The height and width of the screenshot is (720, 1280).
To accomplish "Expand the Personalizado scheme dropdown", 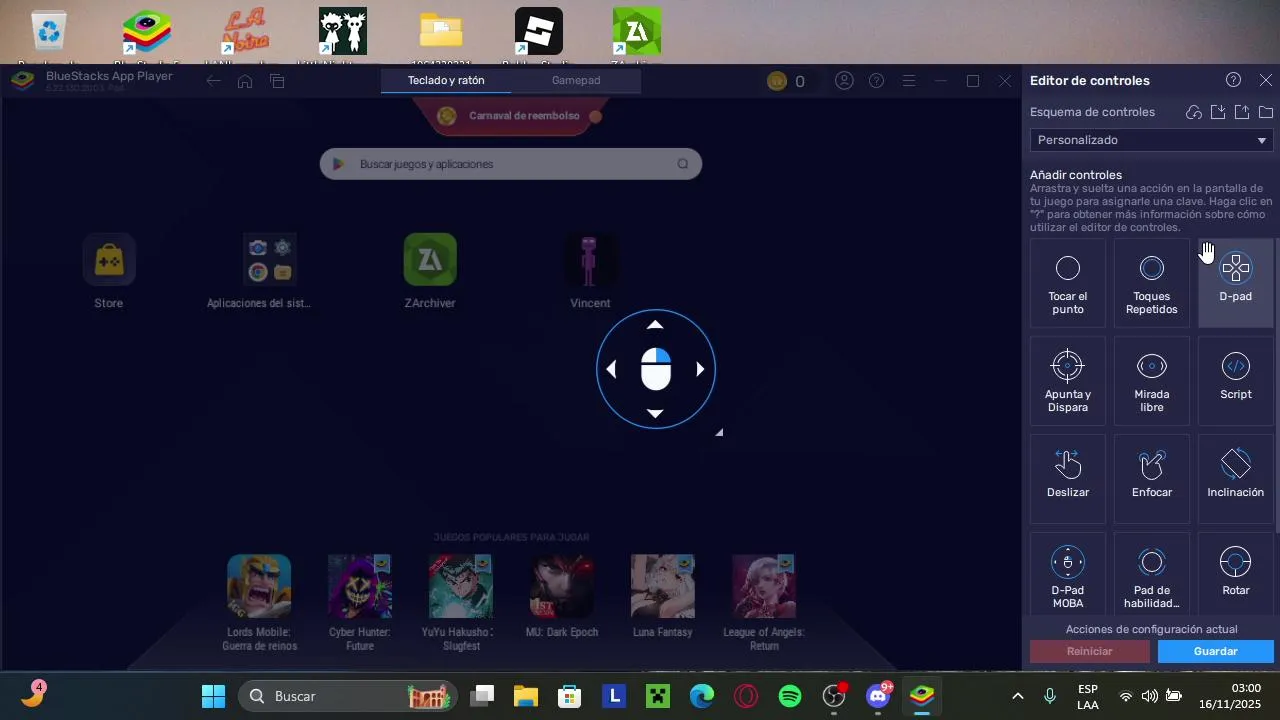I will click(1151, 140).
